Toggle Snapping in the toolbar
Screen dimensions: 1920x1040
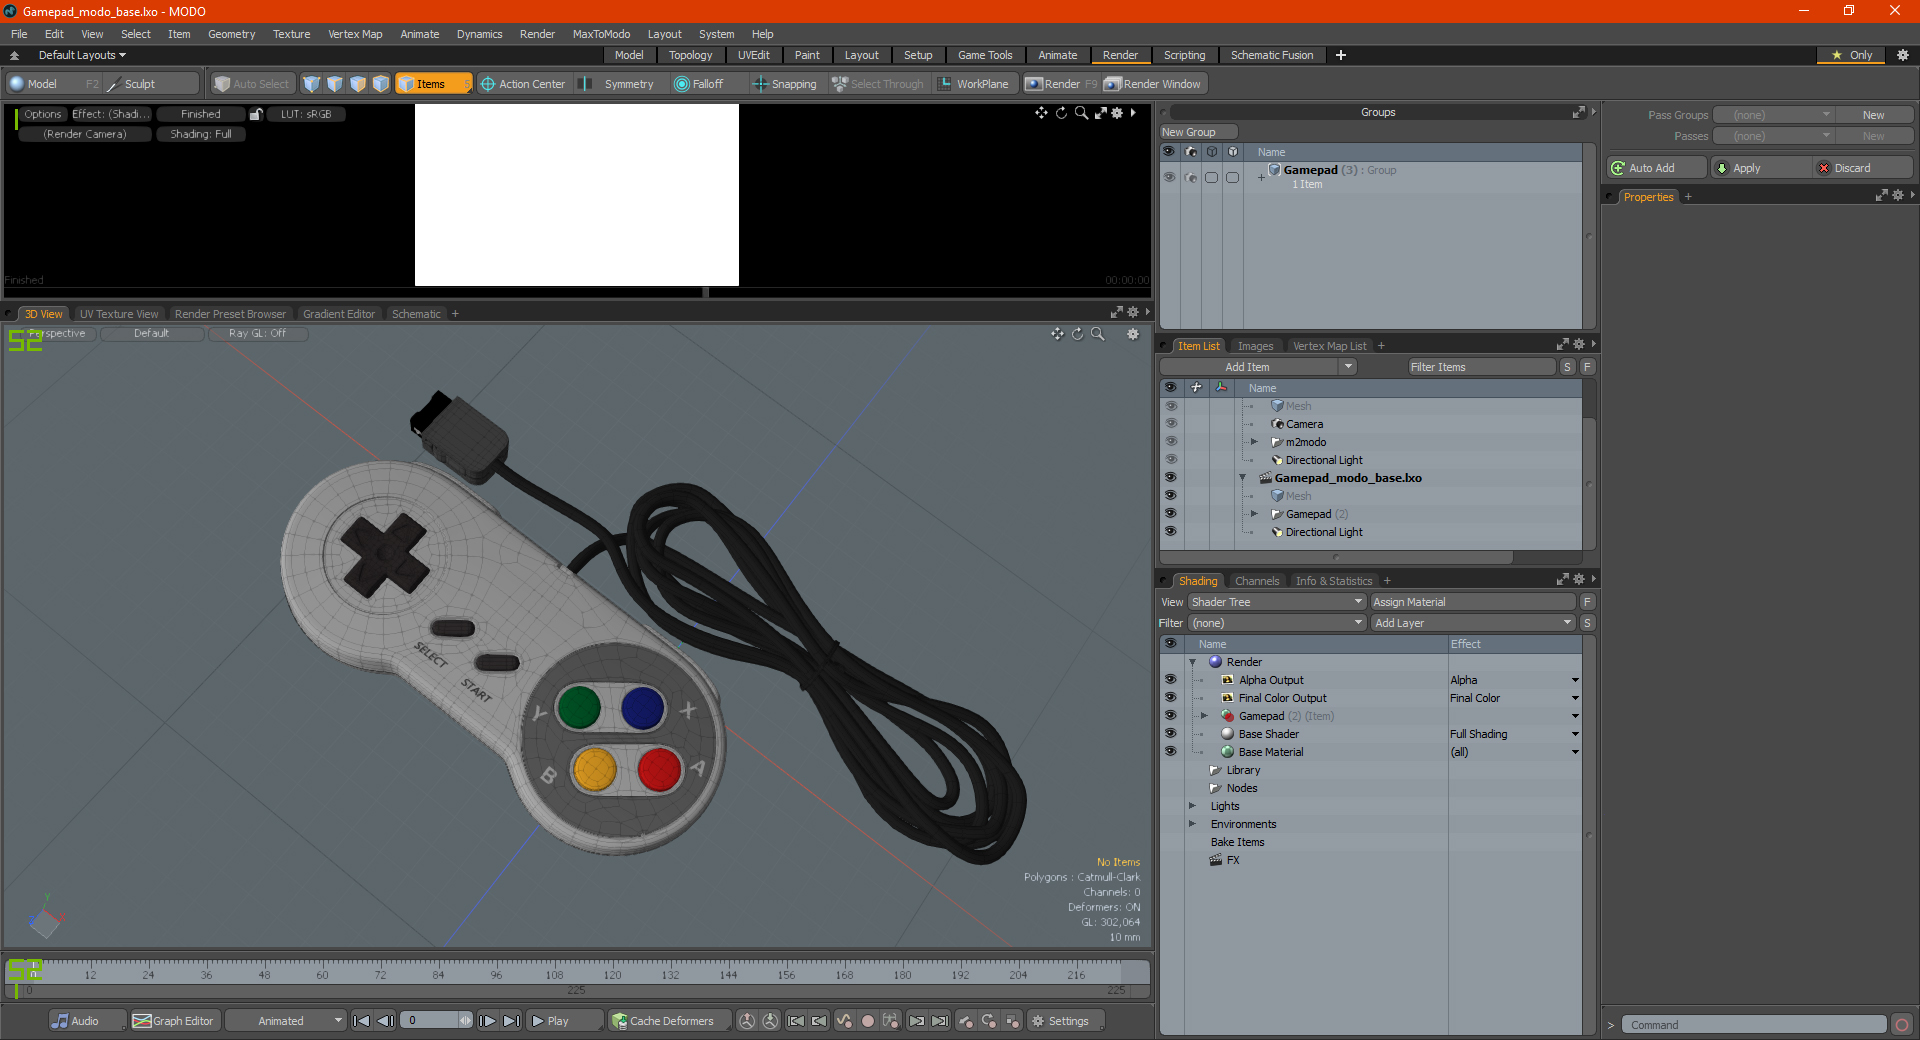(785, 84)
